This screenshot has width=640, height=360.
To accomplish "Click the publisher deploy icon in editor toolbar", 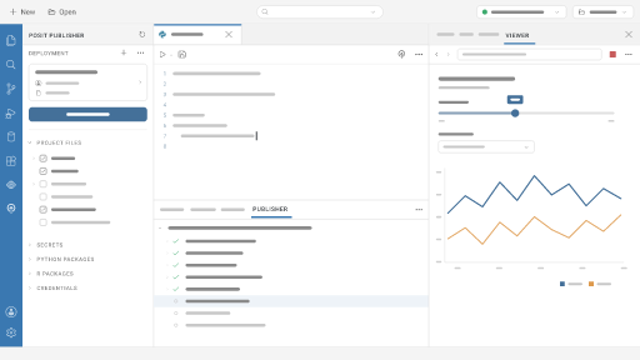I will (402, 54).
